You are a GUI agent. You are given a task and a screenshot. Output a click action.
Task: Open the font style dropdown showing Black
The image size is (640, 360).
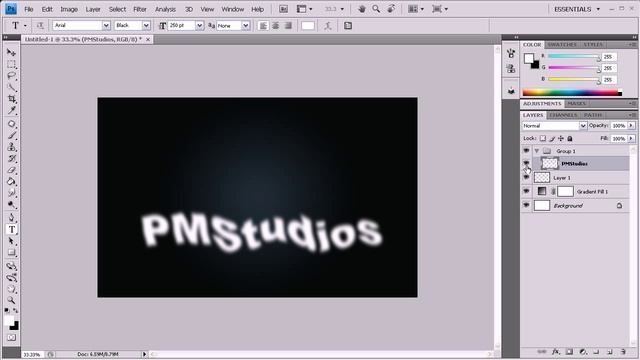pos(146,26)
